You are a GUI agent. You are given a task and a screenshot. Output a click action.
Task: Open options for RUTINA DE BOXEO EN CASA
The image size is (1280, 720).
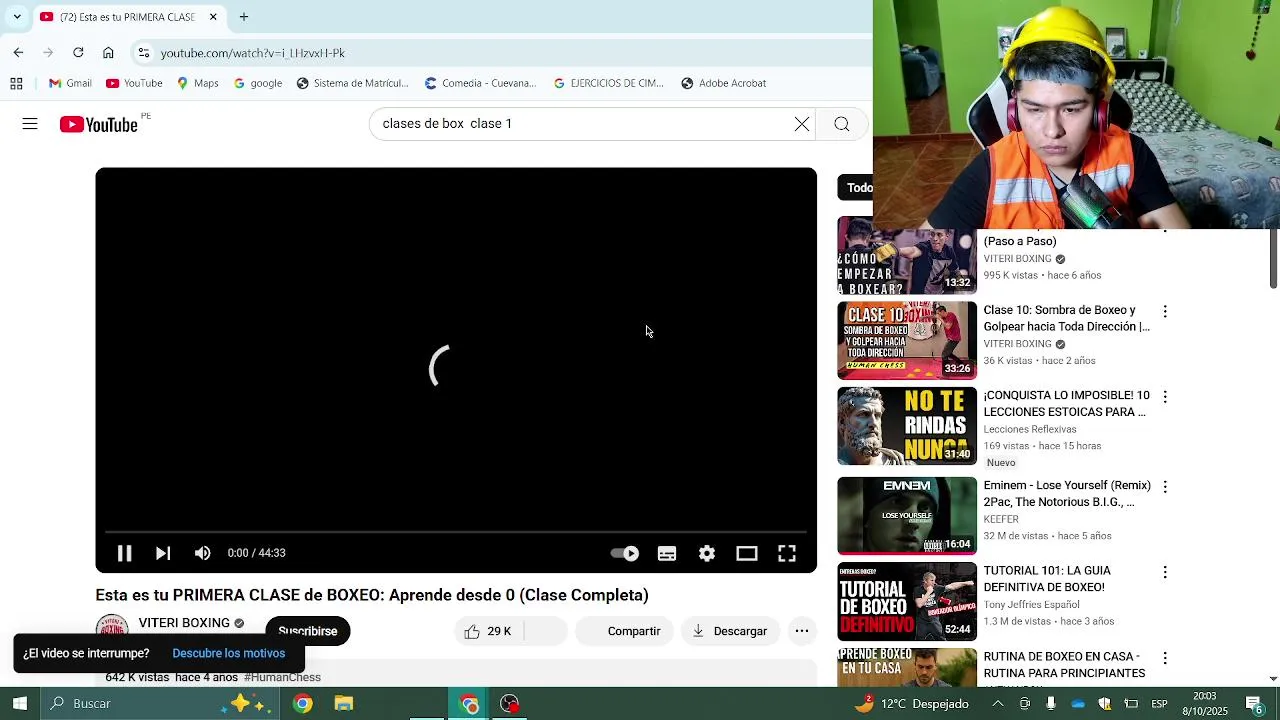pos(1165,658)
